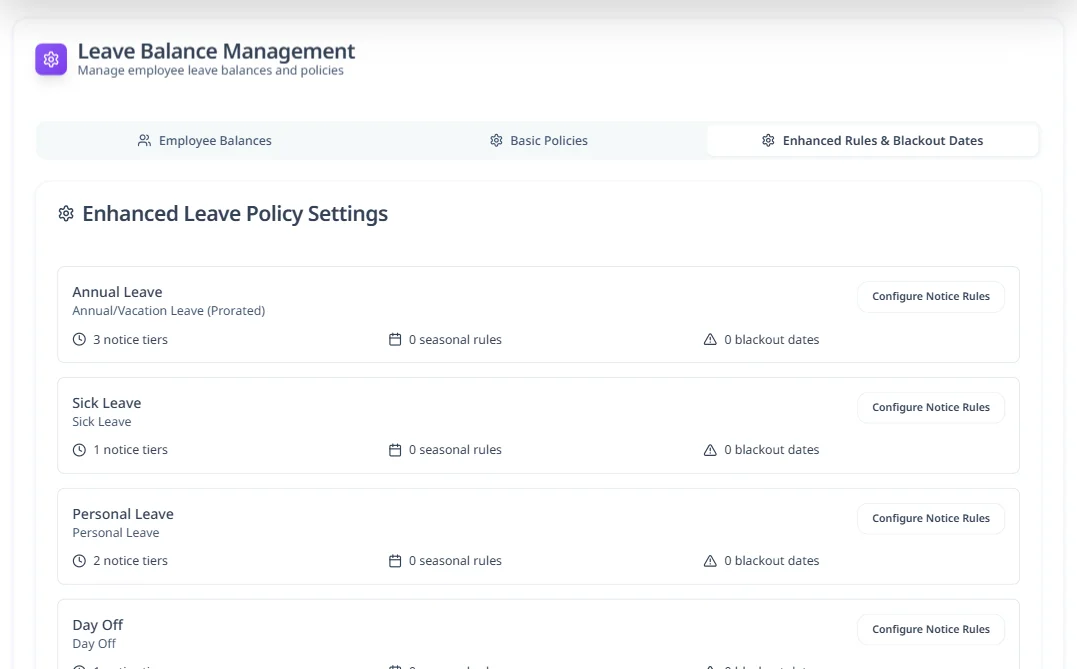Click '2 notice tiers' text
The image size is (1077, 669).
tap(131, 560)
